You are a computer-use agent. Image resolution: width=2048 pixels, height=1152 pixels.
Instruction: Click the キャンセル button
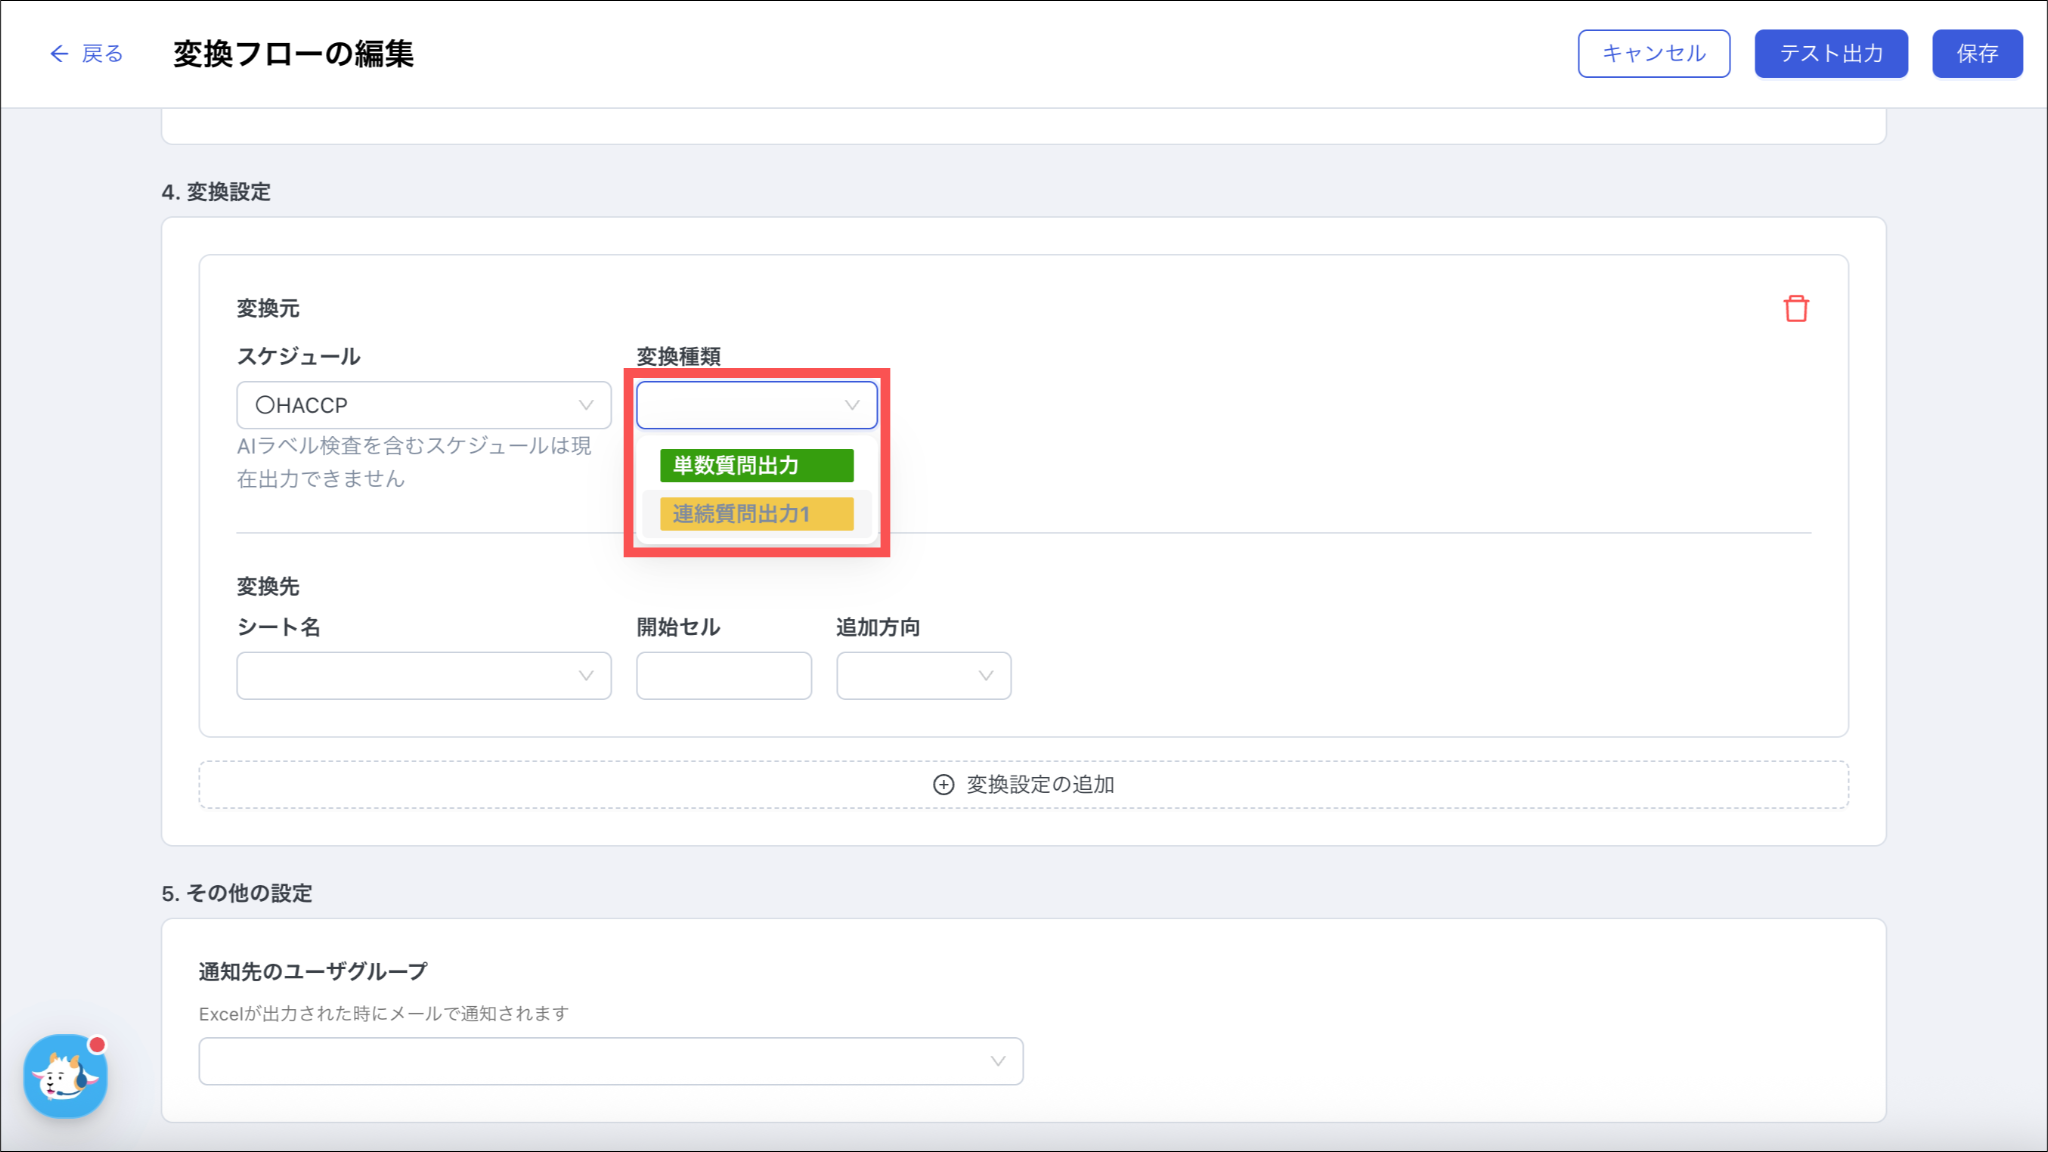(x=1653, y=54)
